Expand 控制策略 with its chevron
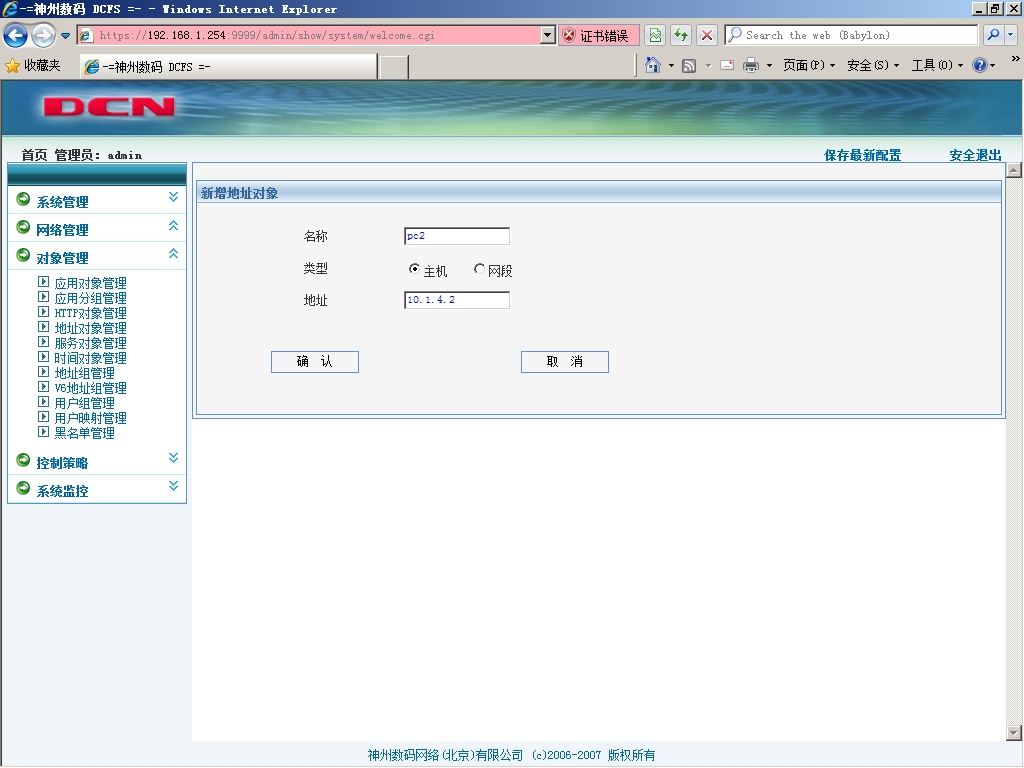1024x768 pixels. pyautogui.click(x=173, y=458)
